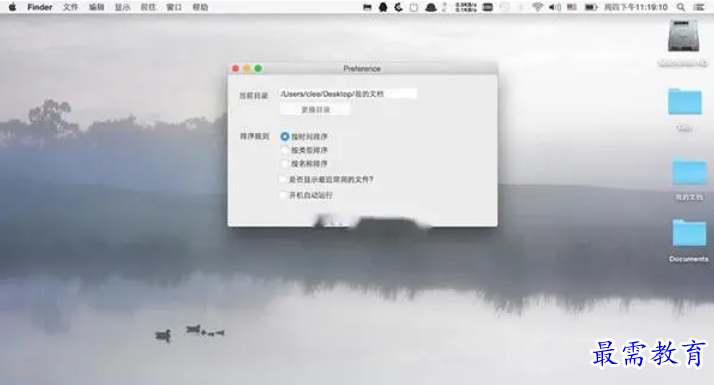Click the directory path field in Preference

(348, 94)
